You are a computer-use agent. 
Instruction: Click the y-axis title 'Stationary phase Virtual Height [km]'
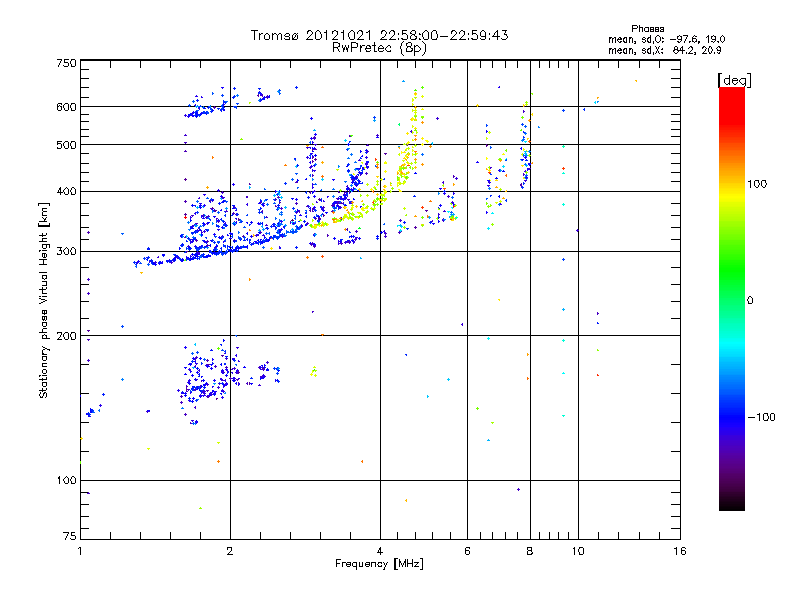coord(44,300)
